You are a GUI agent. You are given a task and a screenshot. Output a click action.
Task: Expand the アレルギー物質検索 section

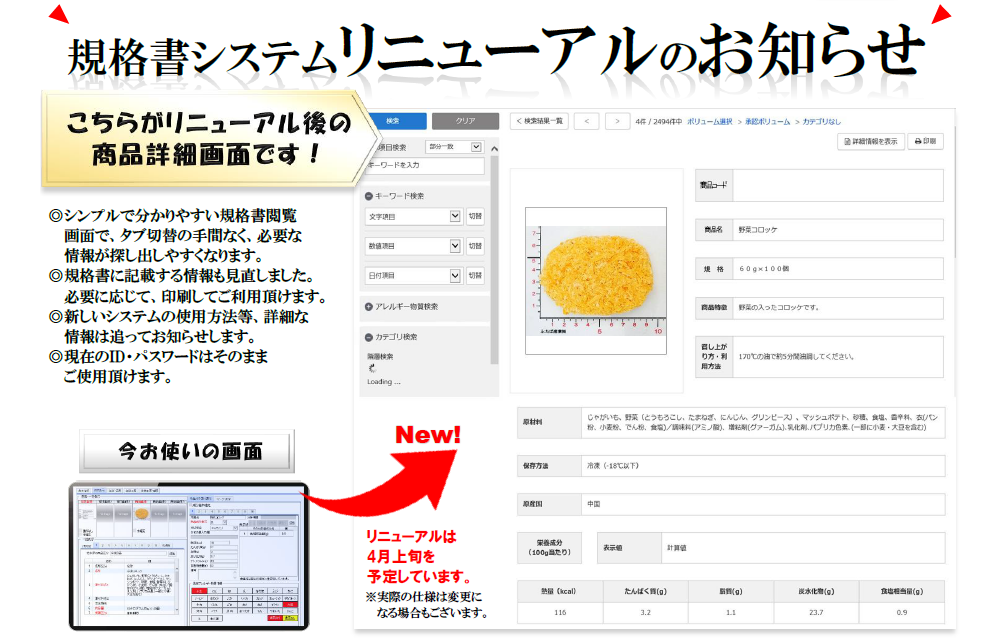369,307
